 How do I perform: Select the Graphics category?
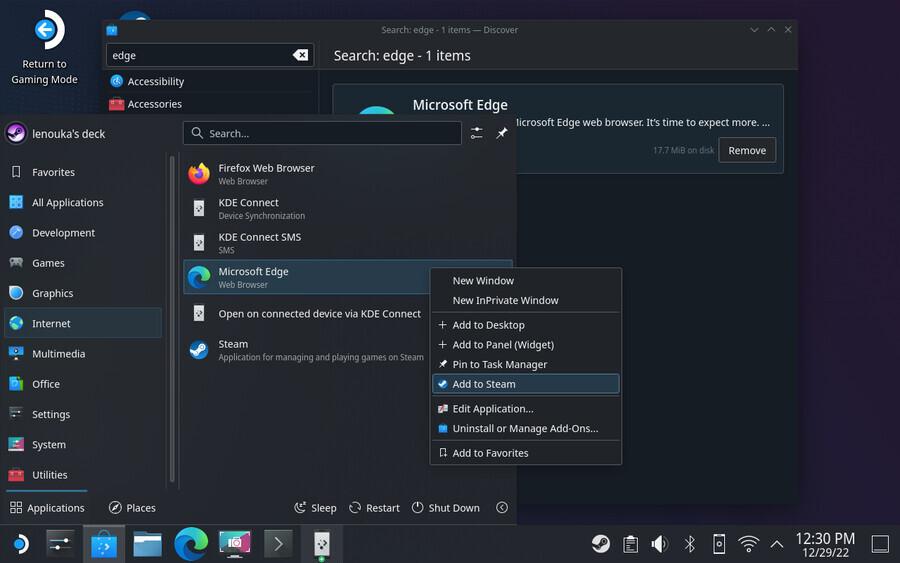pos(83,293)
